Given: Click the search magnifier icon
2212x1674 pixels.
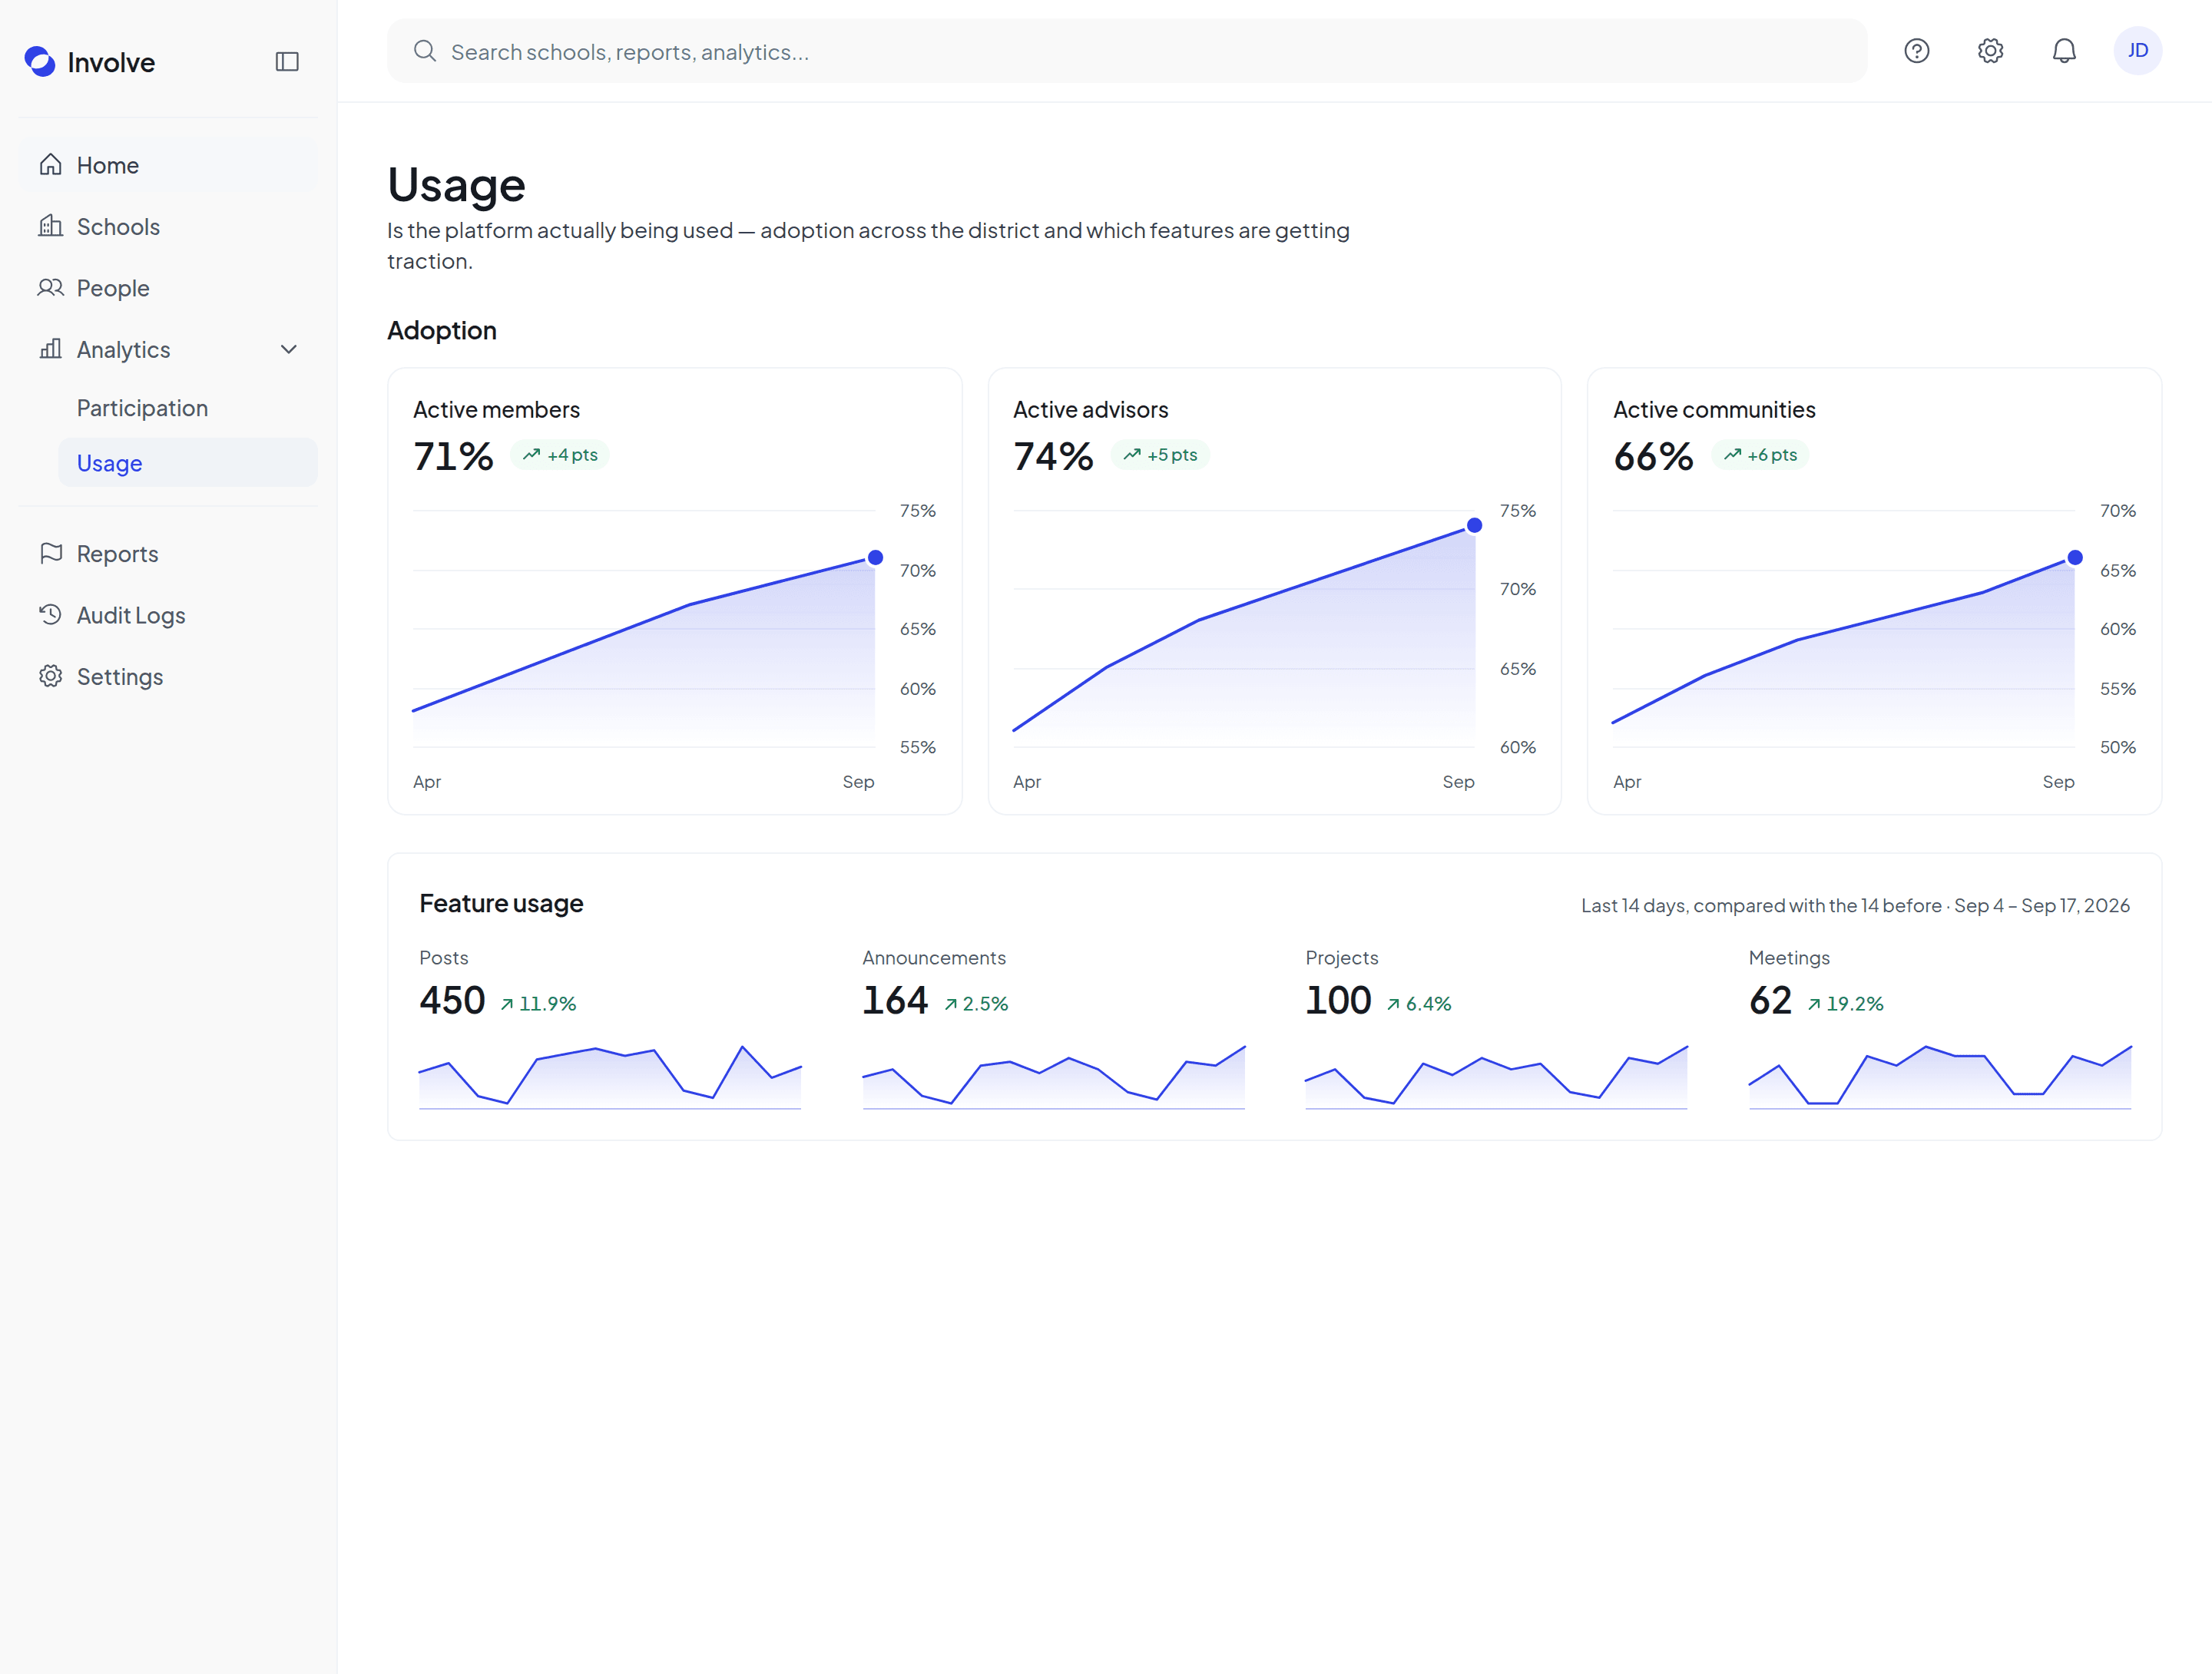Looking at the screenshot, I should [425, 51].
